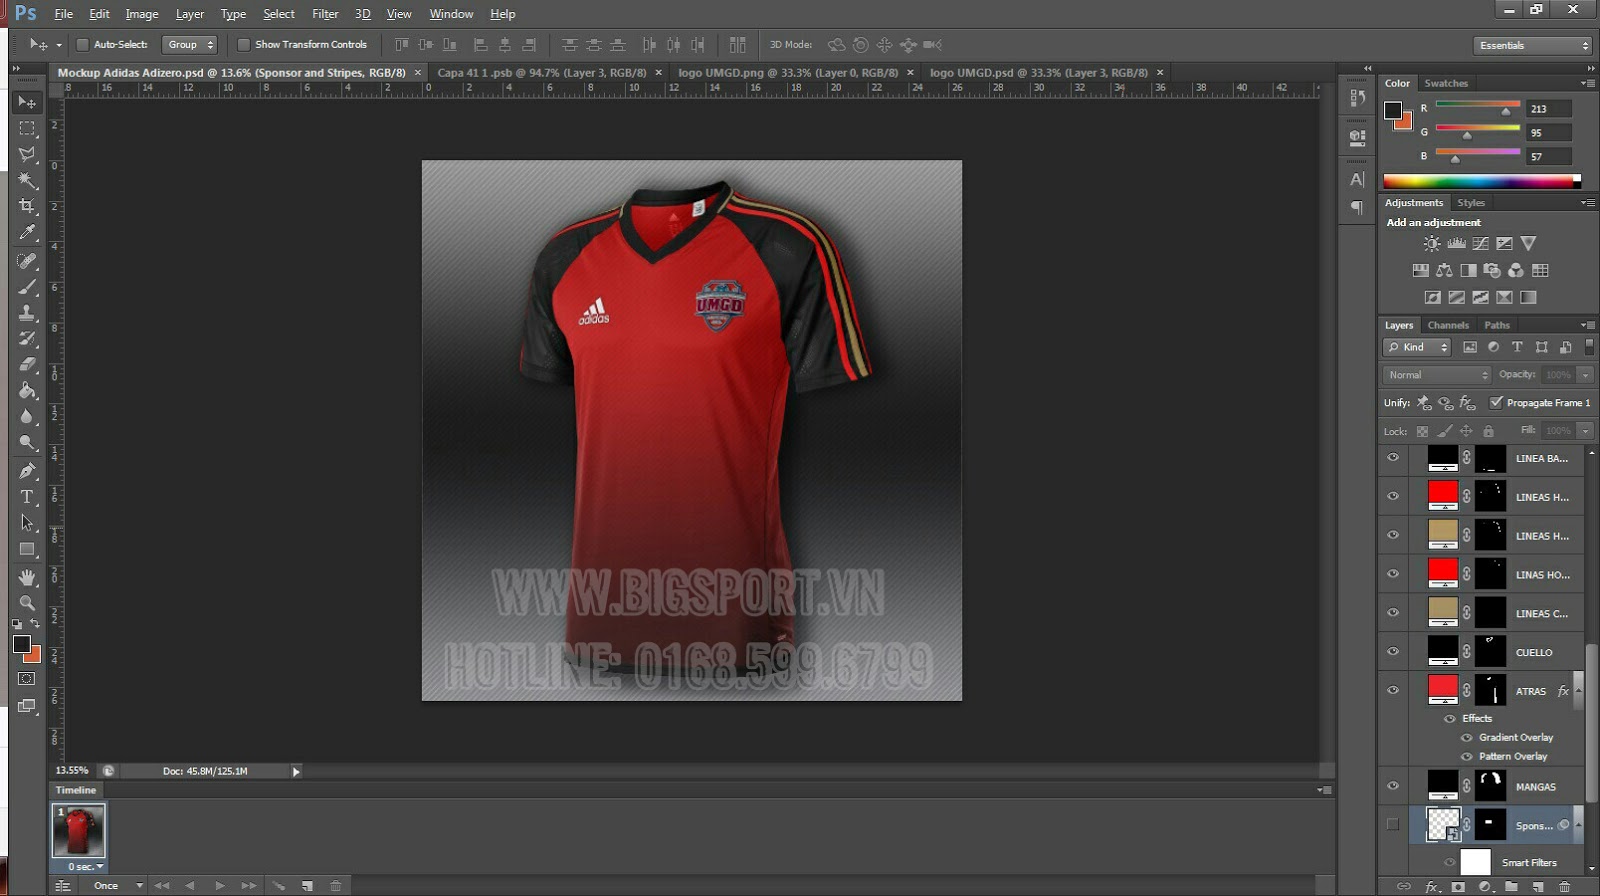The width and height of the screenshot is (1600, 896).
Task: Open frame delay 0 sec. dropdown
Action: (86, 866)
